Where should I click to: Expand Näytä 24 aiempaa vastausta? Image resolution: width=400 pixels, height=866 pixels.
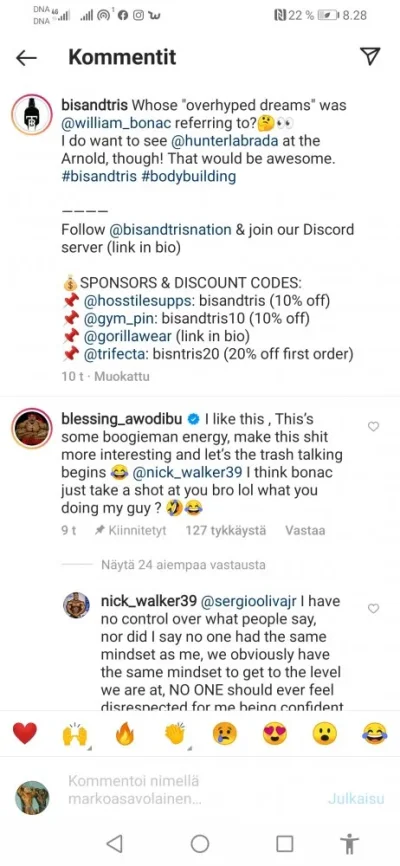click(x=183, y=565)
